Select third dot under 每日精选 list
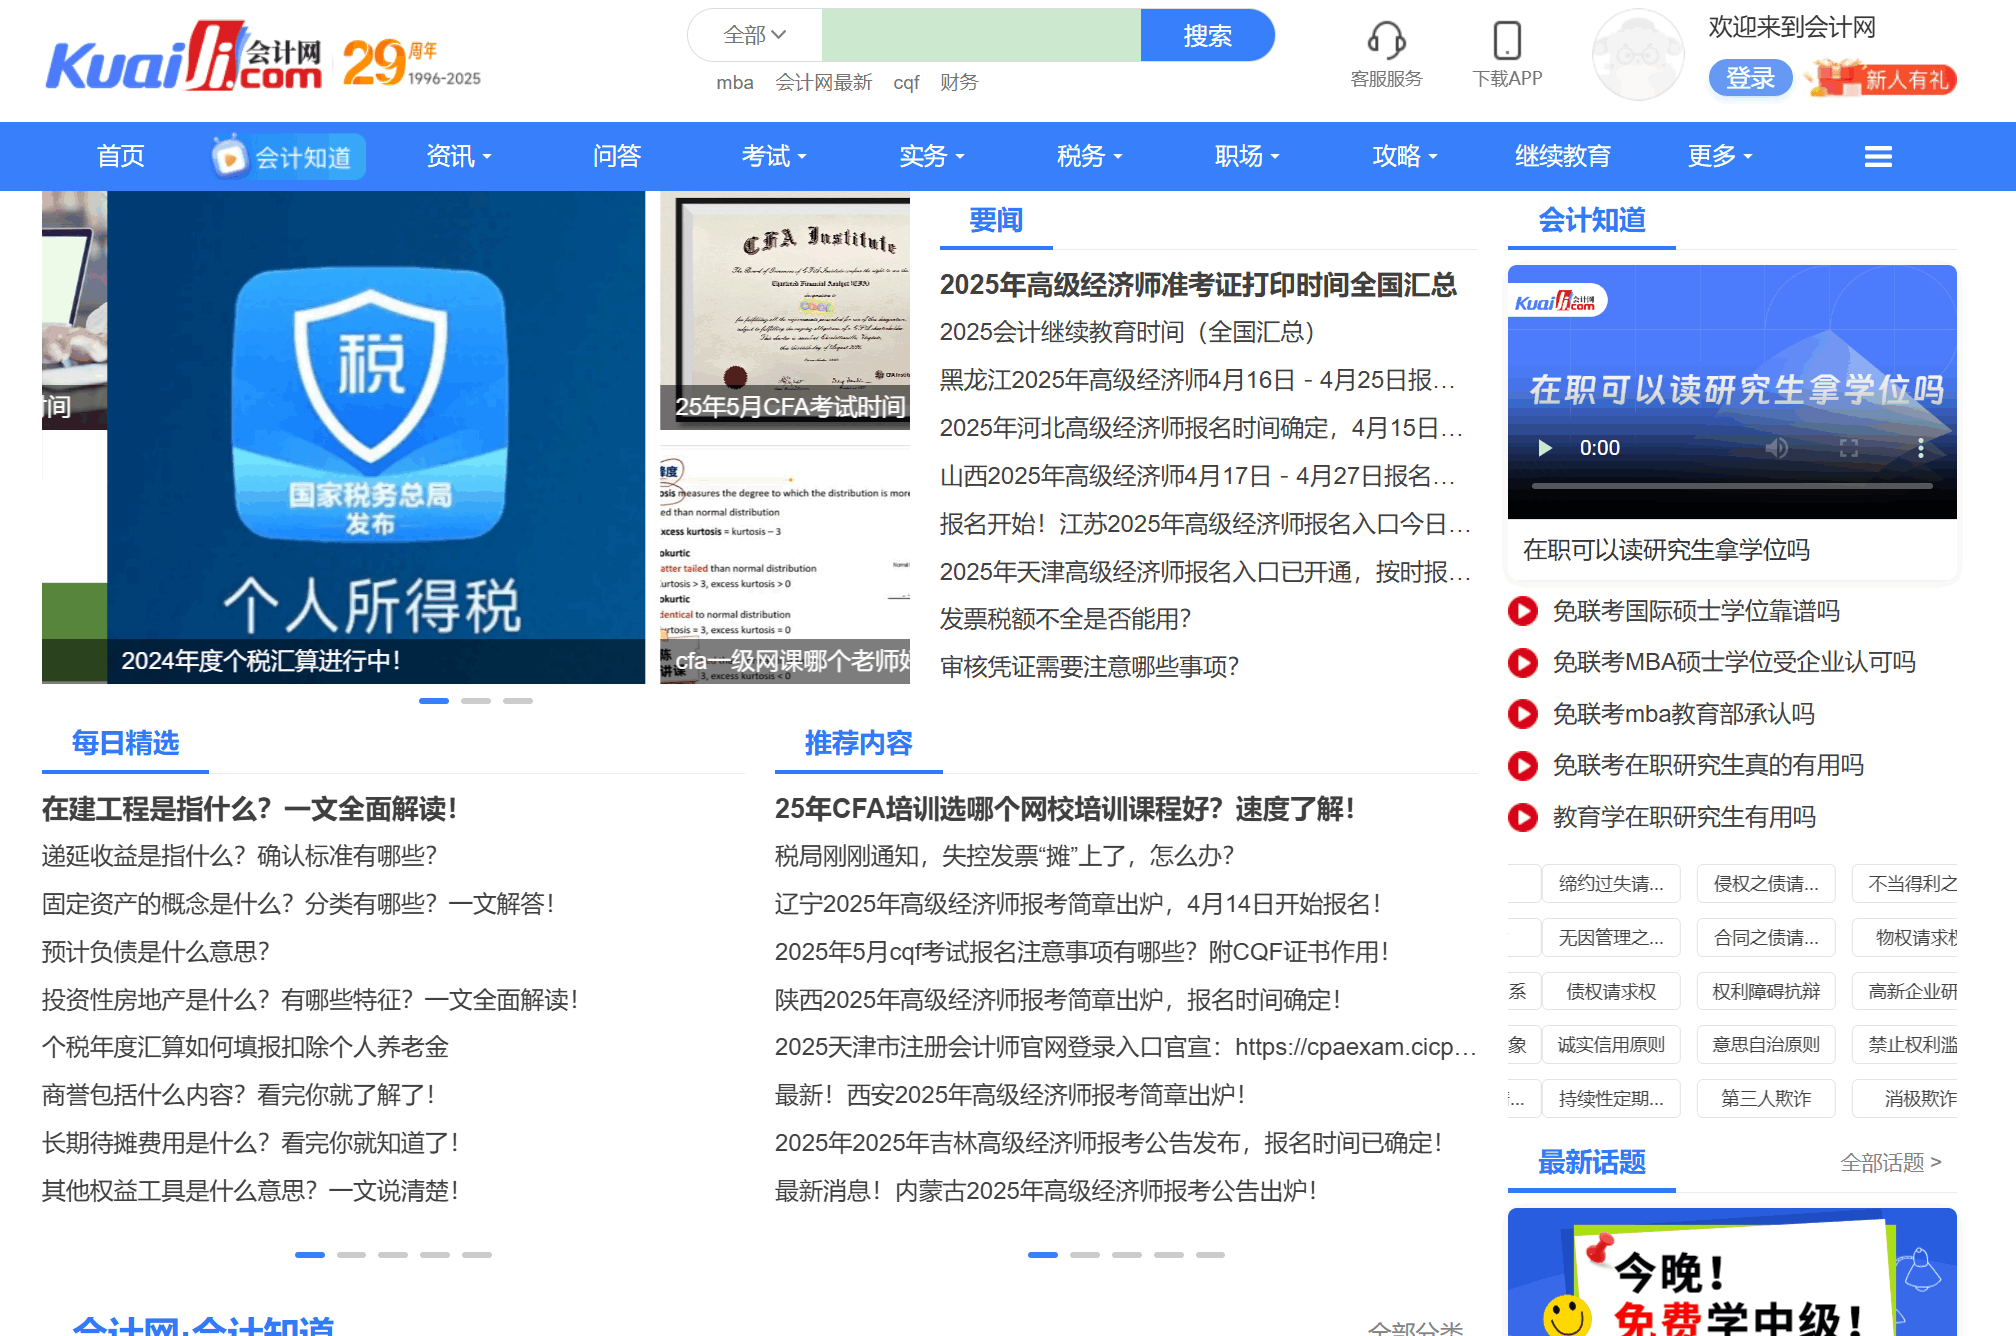Screen dimensions: 2016x1336 393,1254
